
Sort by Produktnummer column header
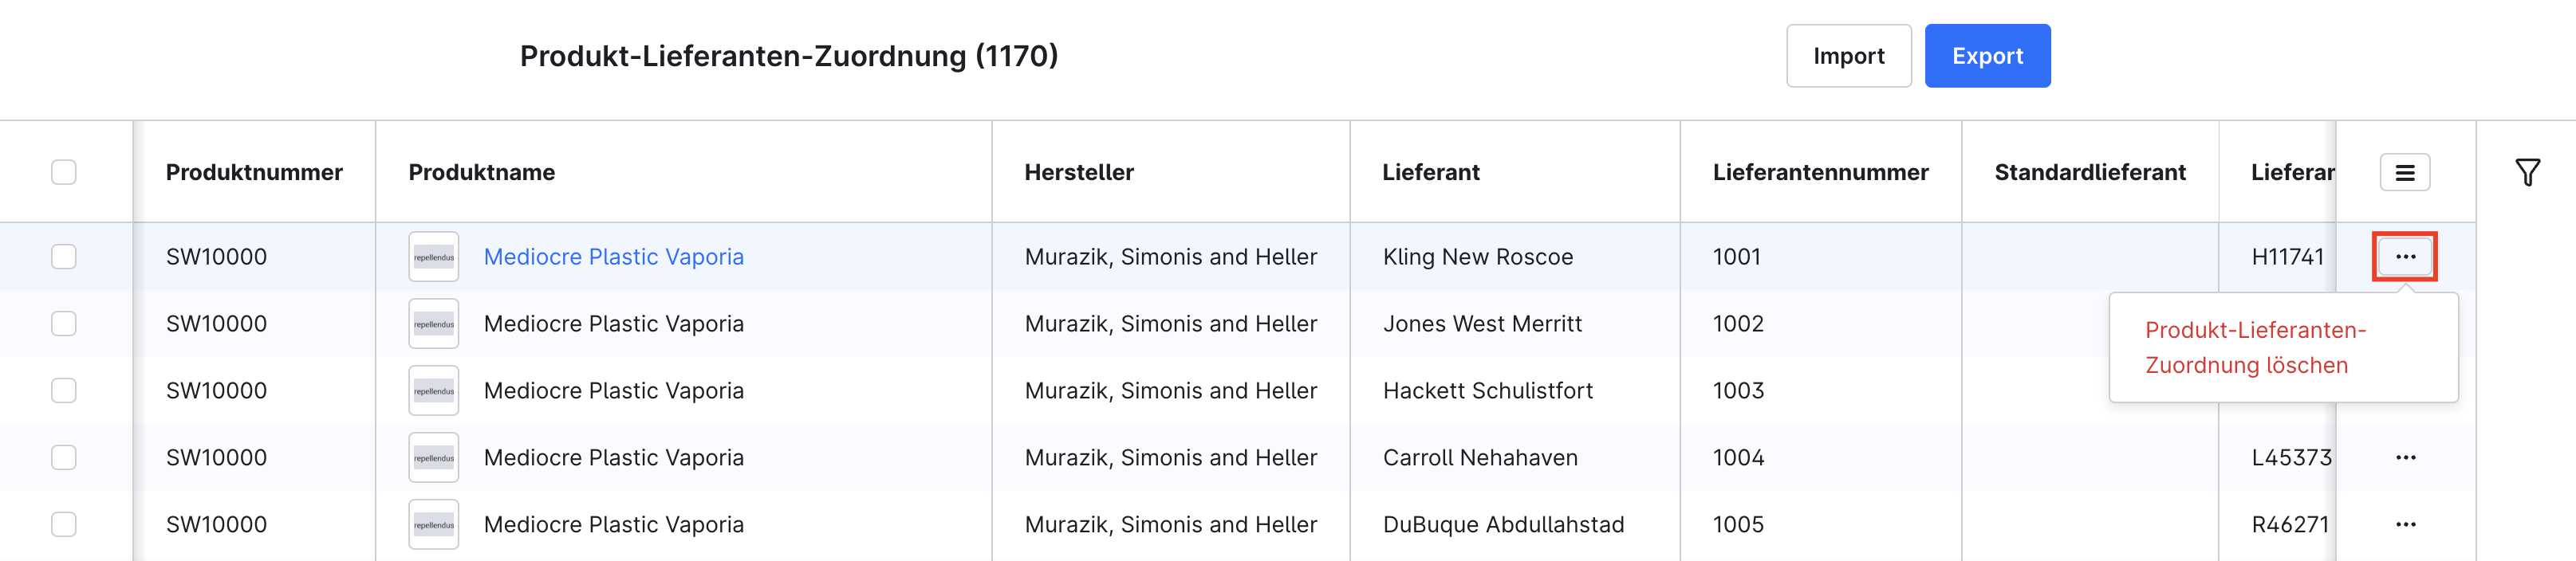(254, 173)
